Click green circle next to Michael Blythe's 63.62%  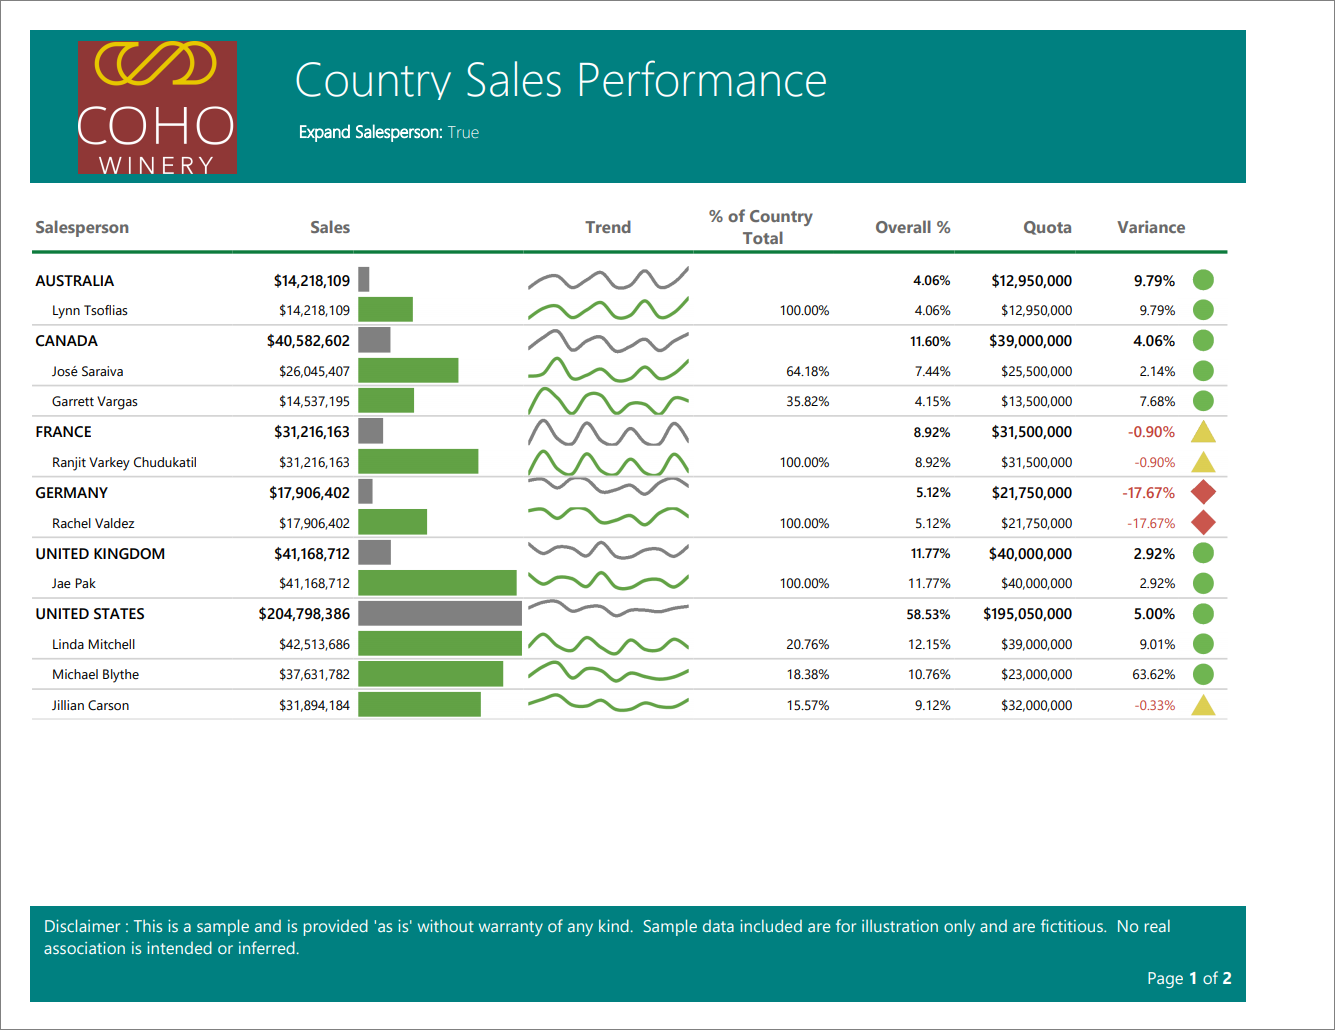1203,675
